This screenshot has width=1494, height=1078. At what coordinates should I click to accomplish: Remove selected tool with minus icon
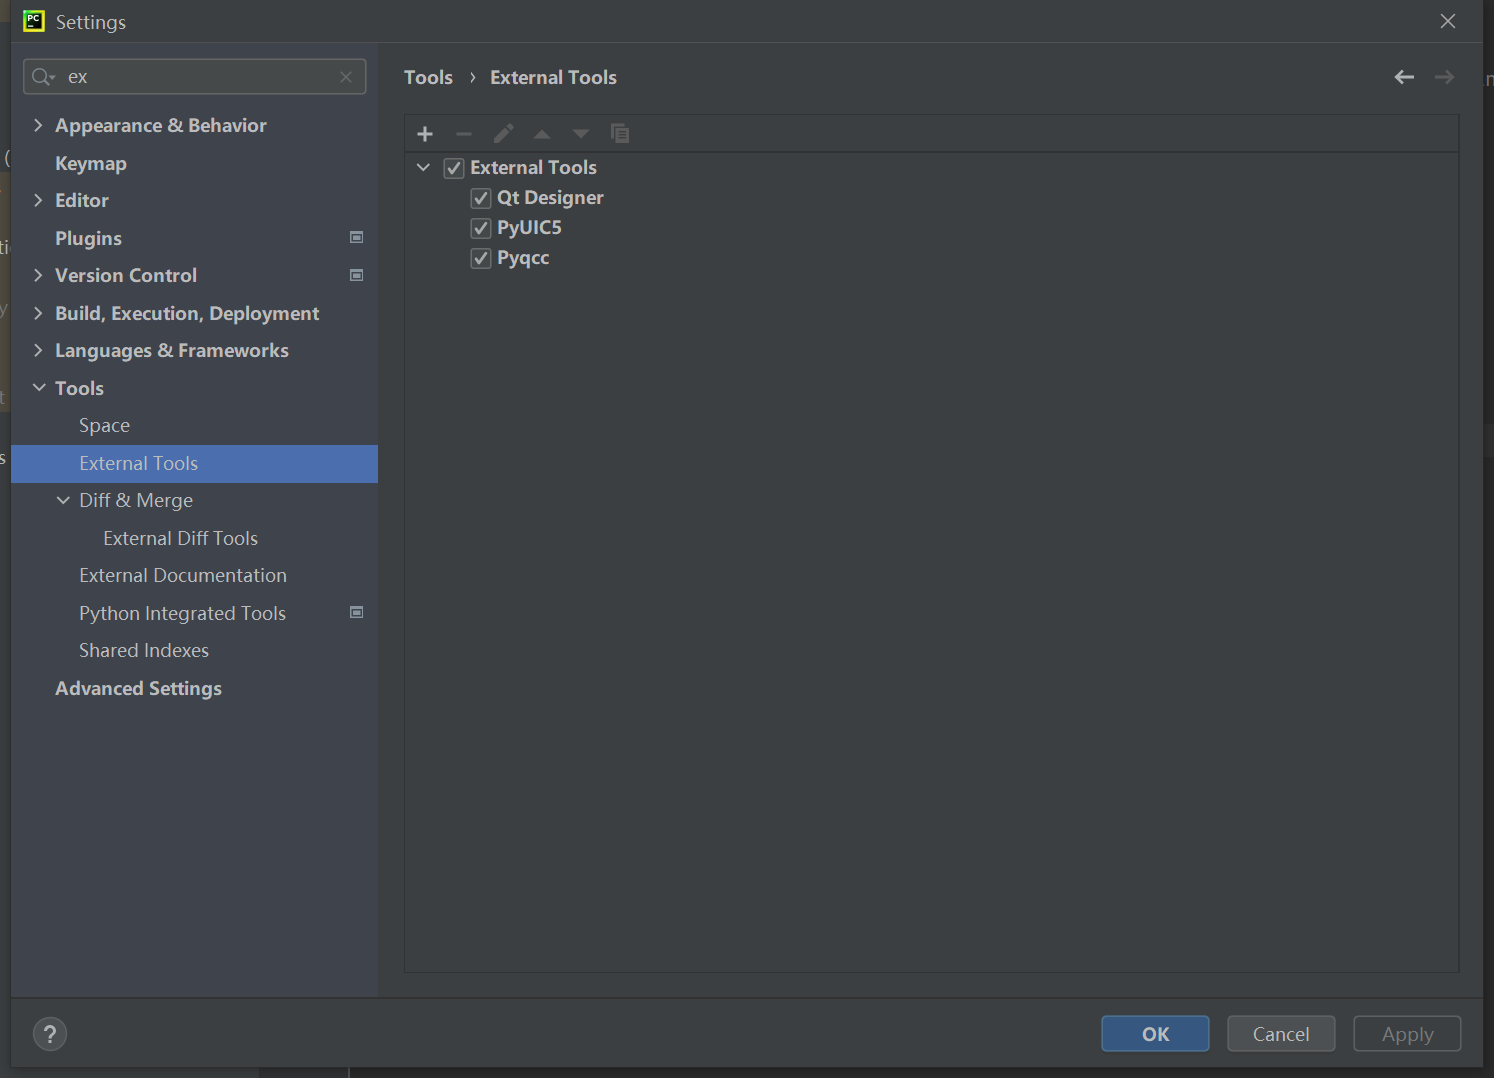[464, 134]
